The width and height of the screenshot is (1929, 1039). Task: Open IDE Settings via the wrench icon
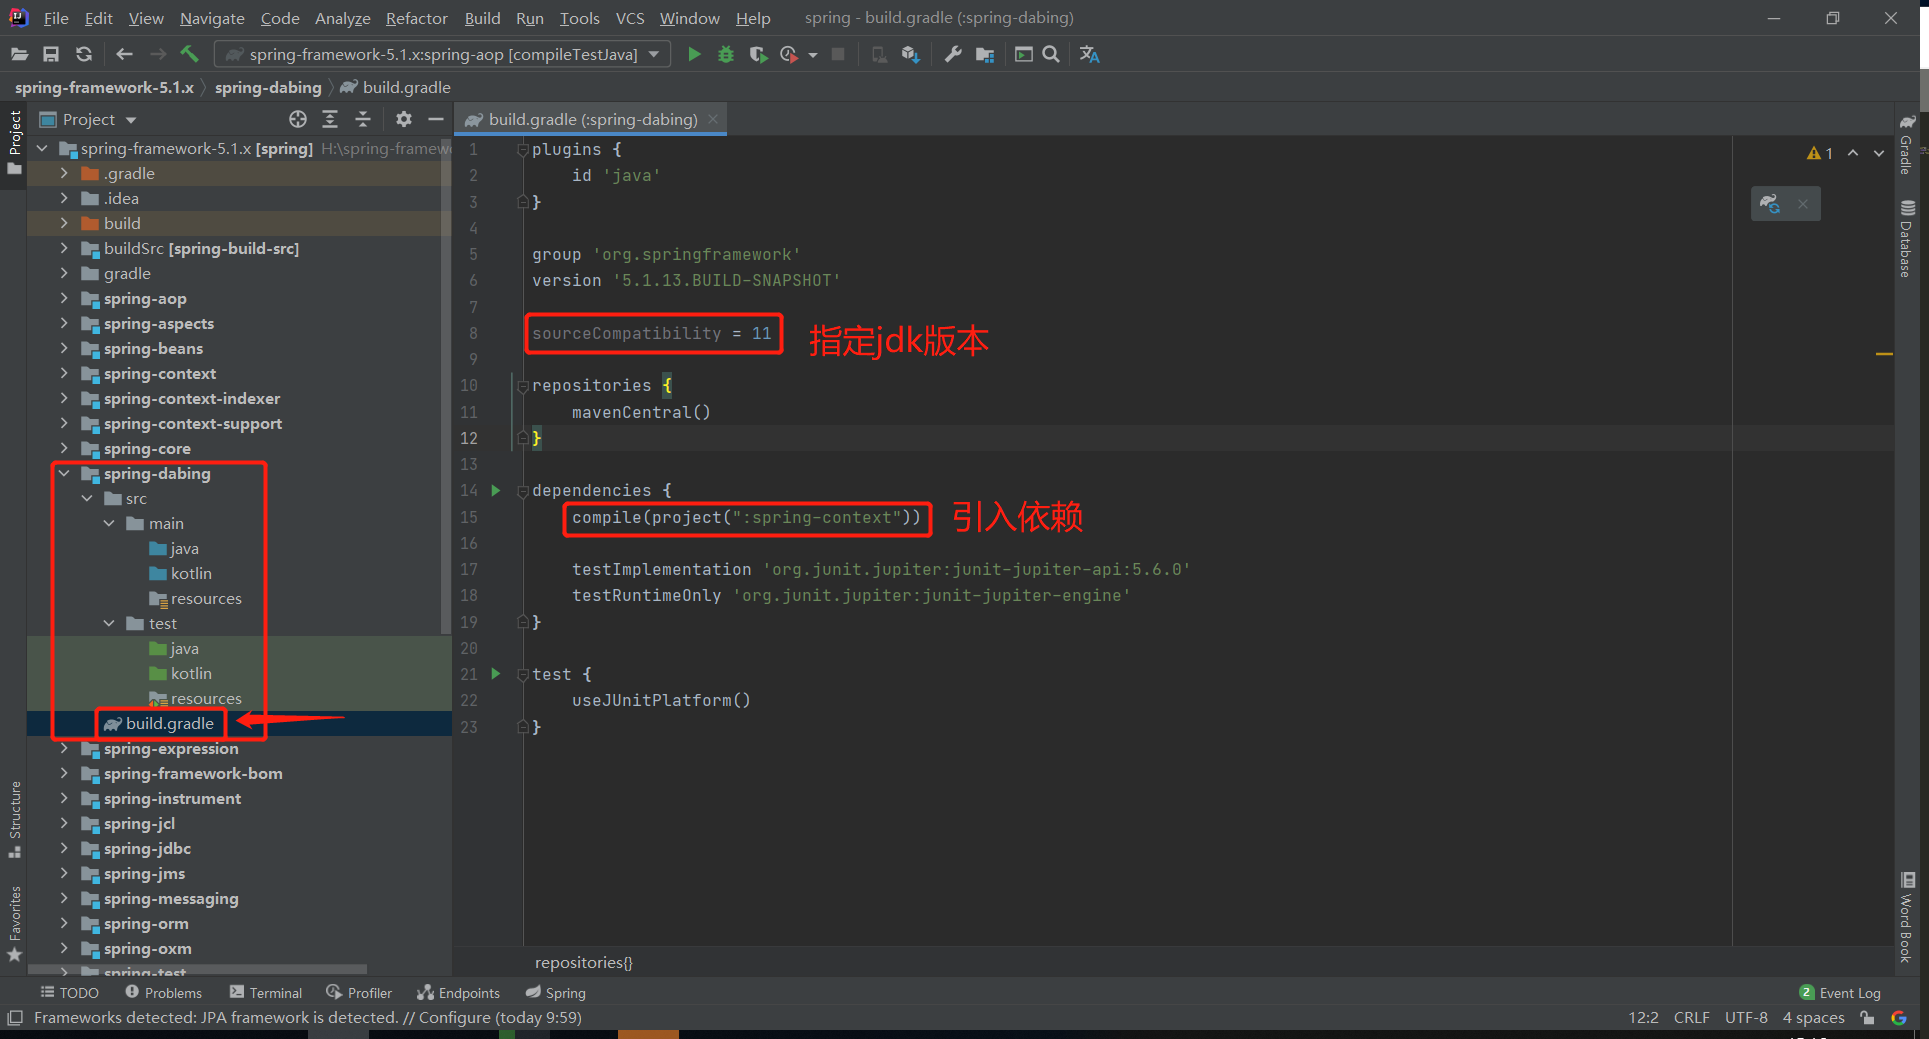coord(951,54)
